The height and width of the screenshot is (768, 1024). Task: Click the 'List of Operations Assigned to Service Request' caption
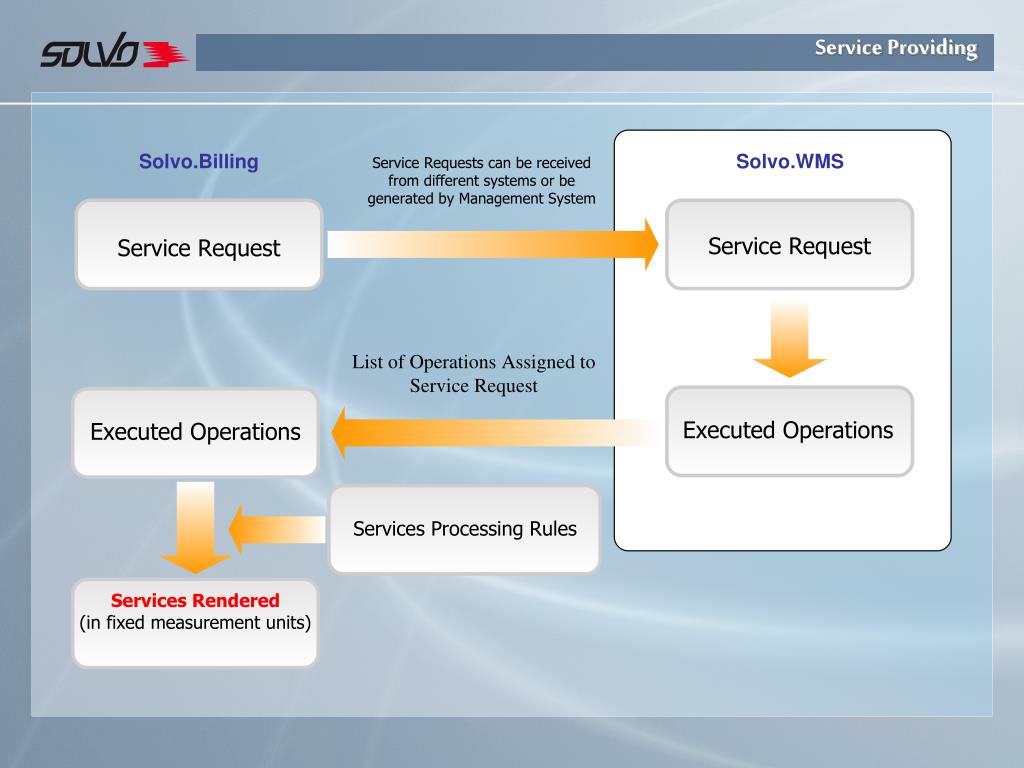473,374
